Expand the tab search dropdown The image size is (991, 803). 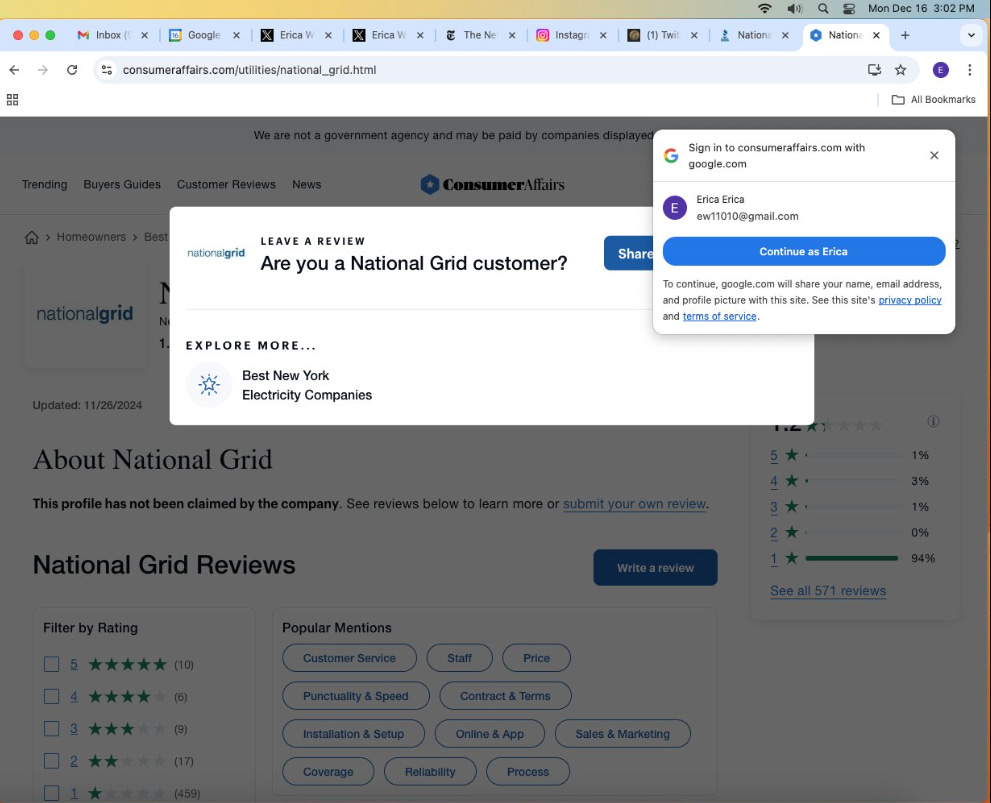pyautogui.click(x=971, y=35)
